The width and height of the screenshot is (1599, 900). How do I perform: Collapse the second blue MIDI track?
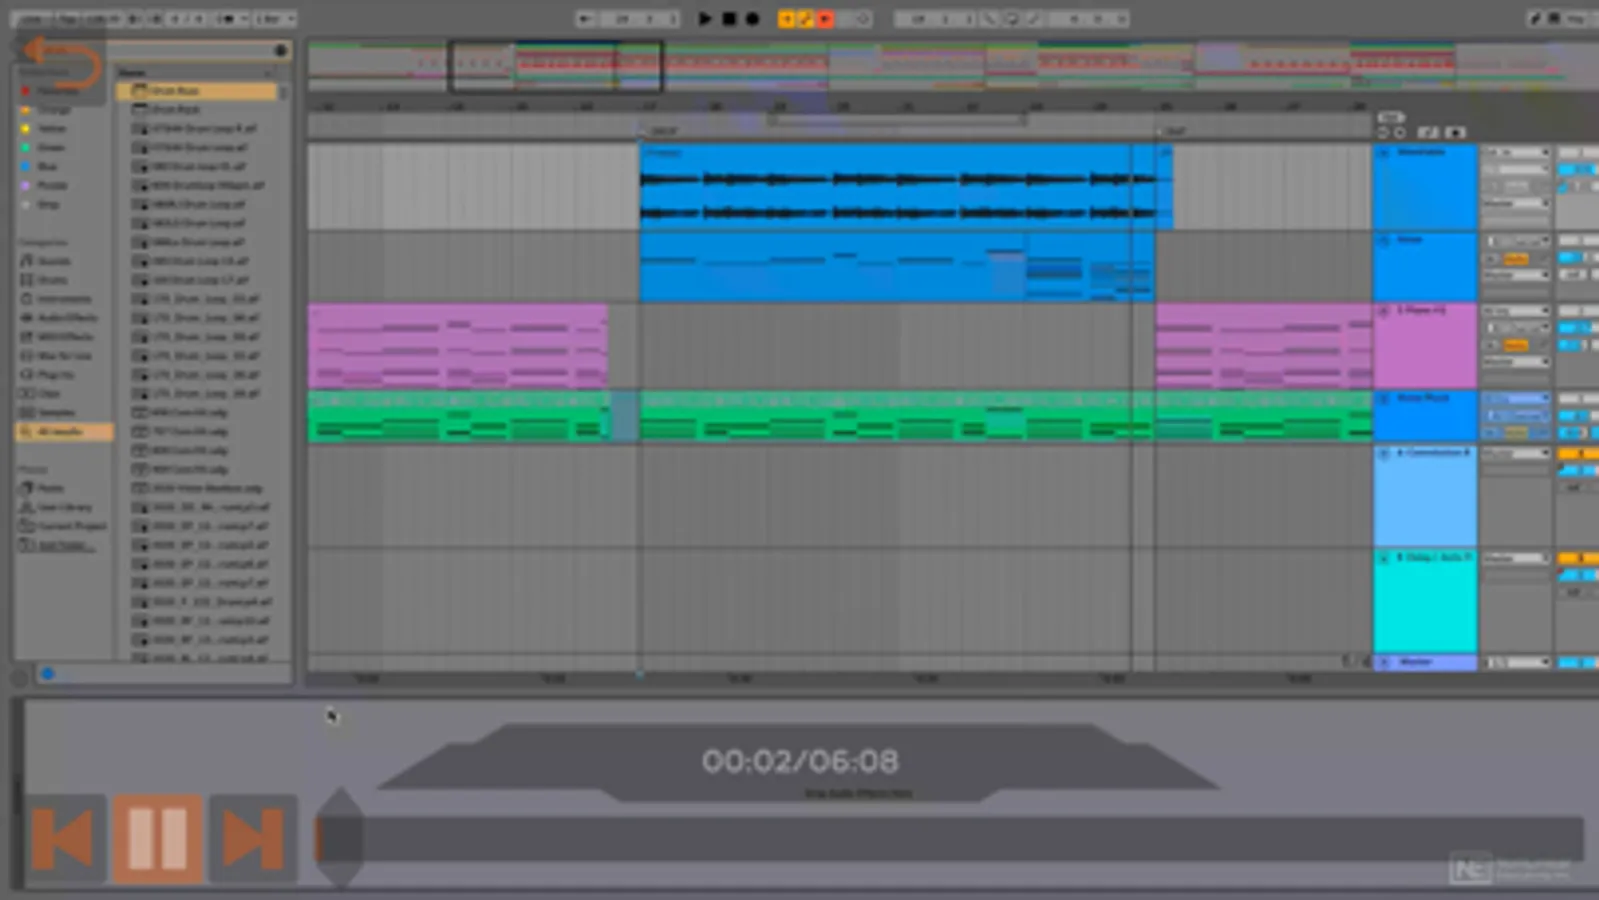pos(1384,241)
